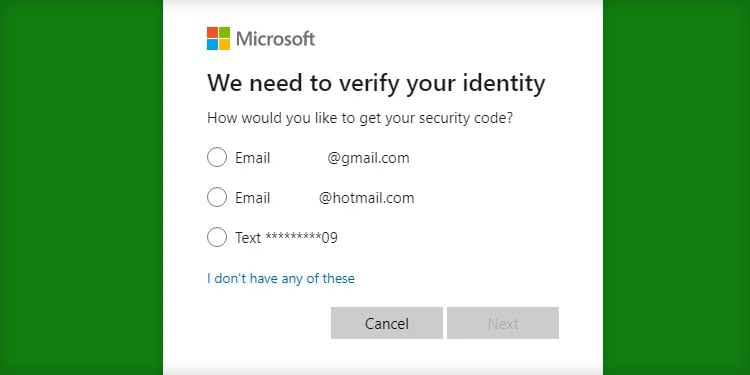Viewport: 750px width, 375px height.
Task: Pick the phone number ending in 09
Action: click(301, 237)
